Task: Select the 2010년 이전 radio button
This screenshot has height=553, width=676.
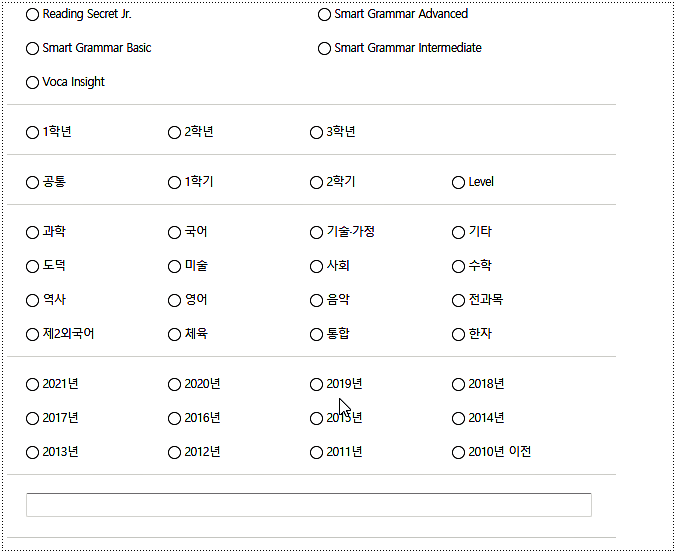Action: pyautogui.click(x=459, y=453)
